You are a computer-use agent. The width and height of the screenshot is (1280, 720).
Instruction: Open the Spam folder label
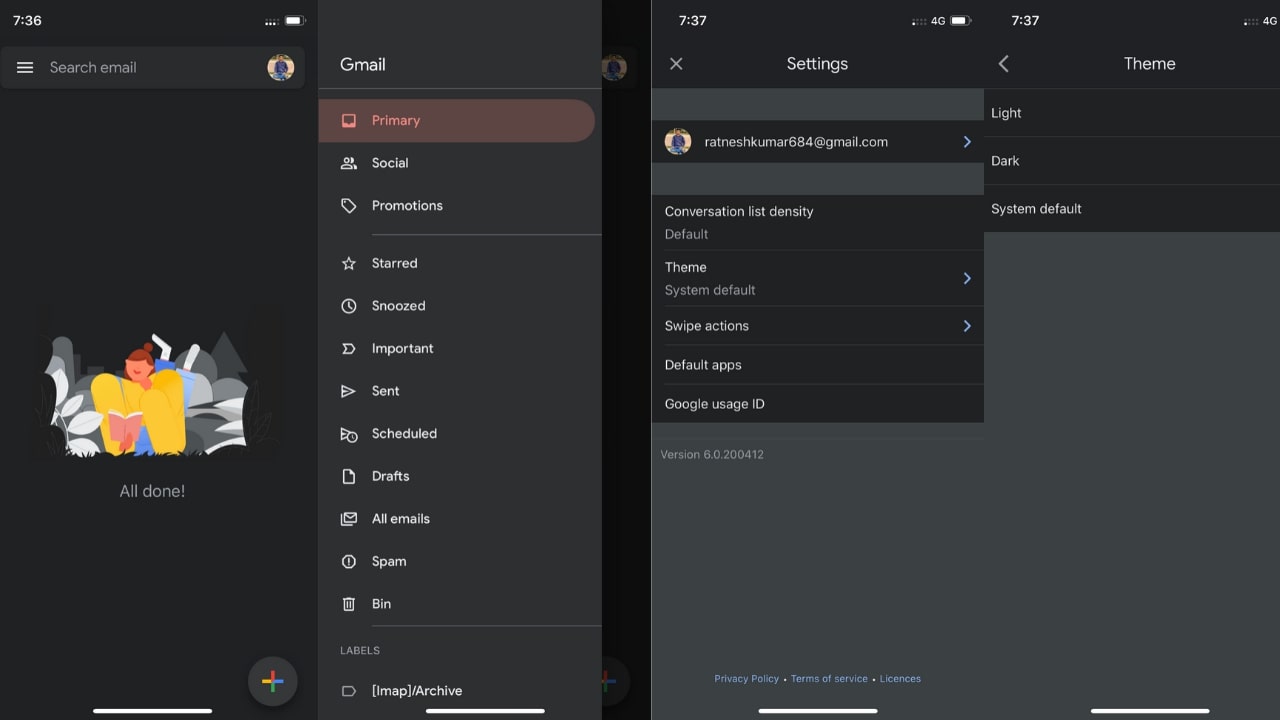pyautogui.click(x=389, y=561)
